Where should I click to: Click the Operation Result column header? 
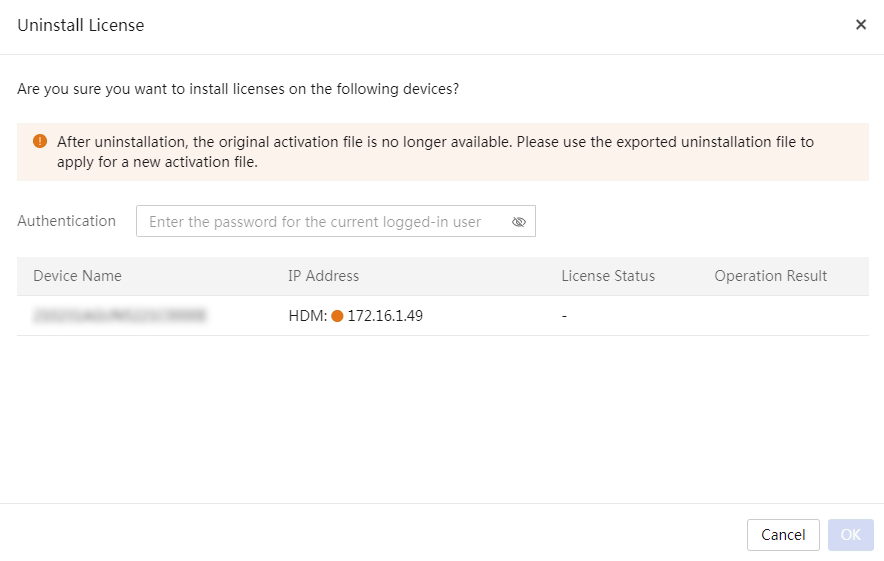[770, 276]
